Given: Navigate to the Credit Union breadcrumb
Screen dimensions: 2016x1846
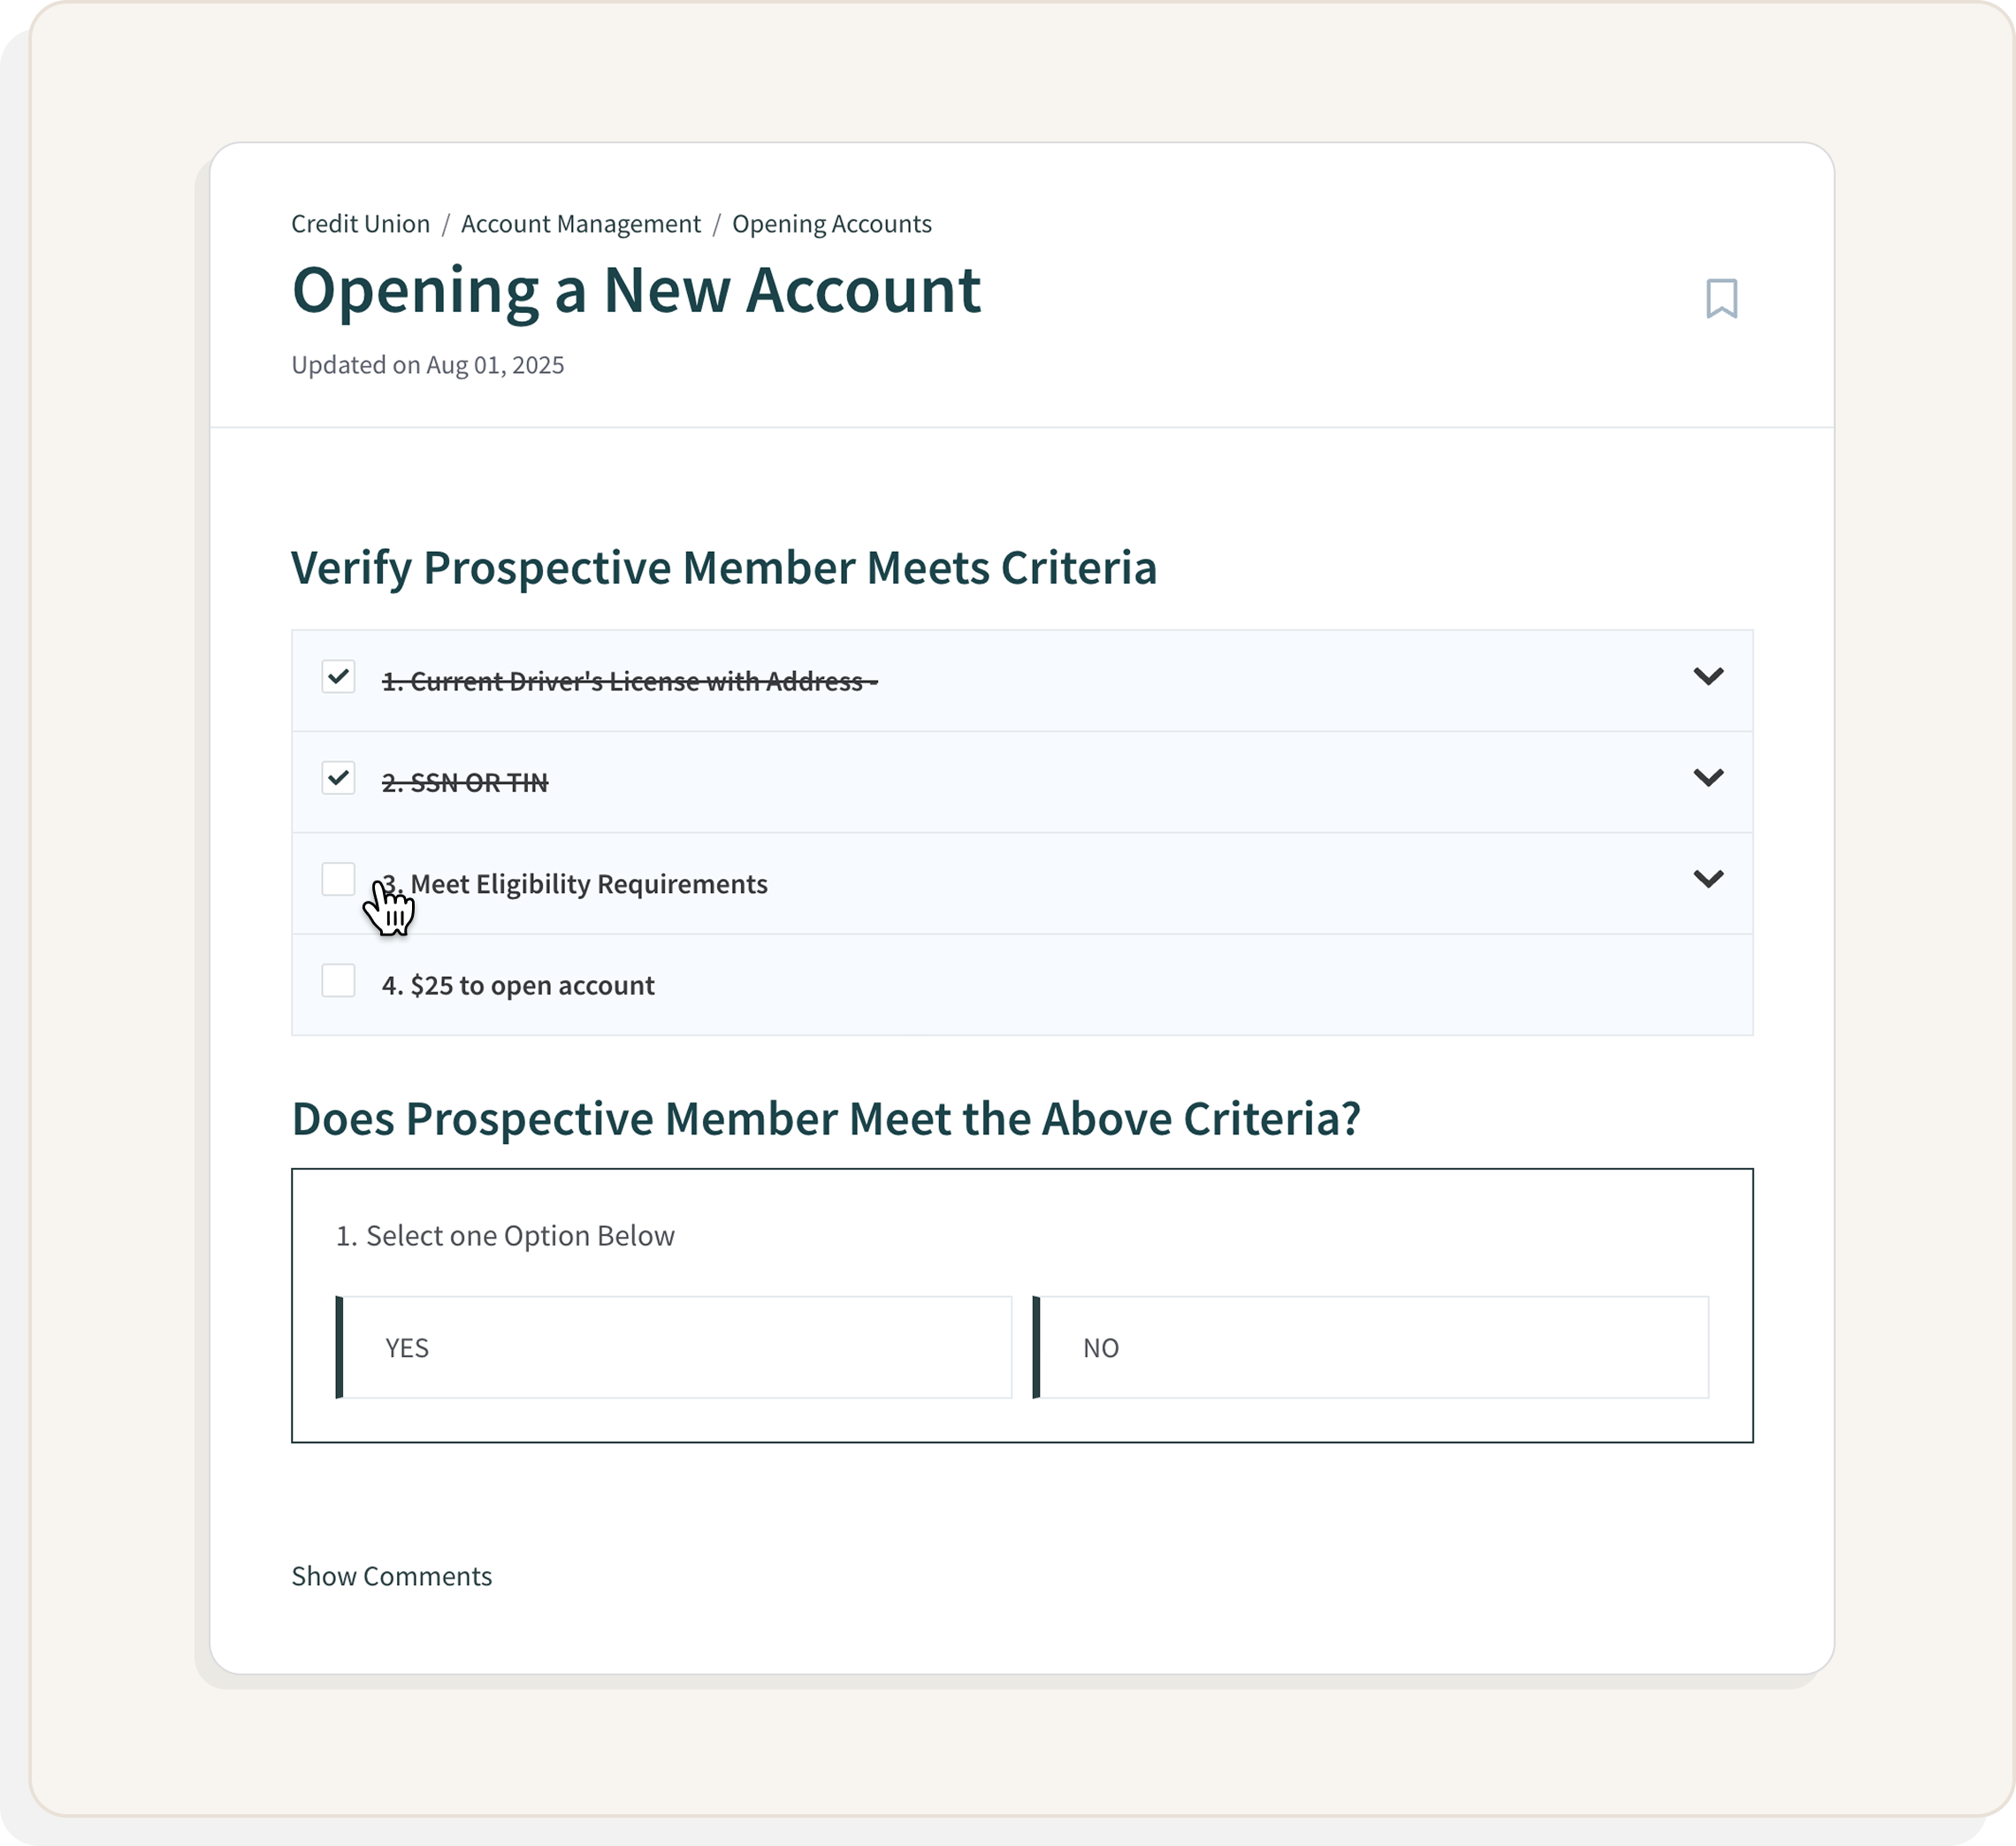Looking at the screenshot, I should [362, 224].
